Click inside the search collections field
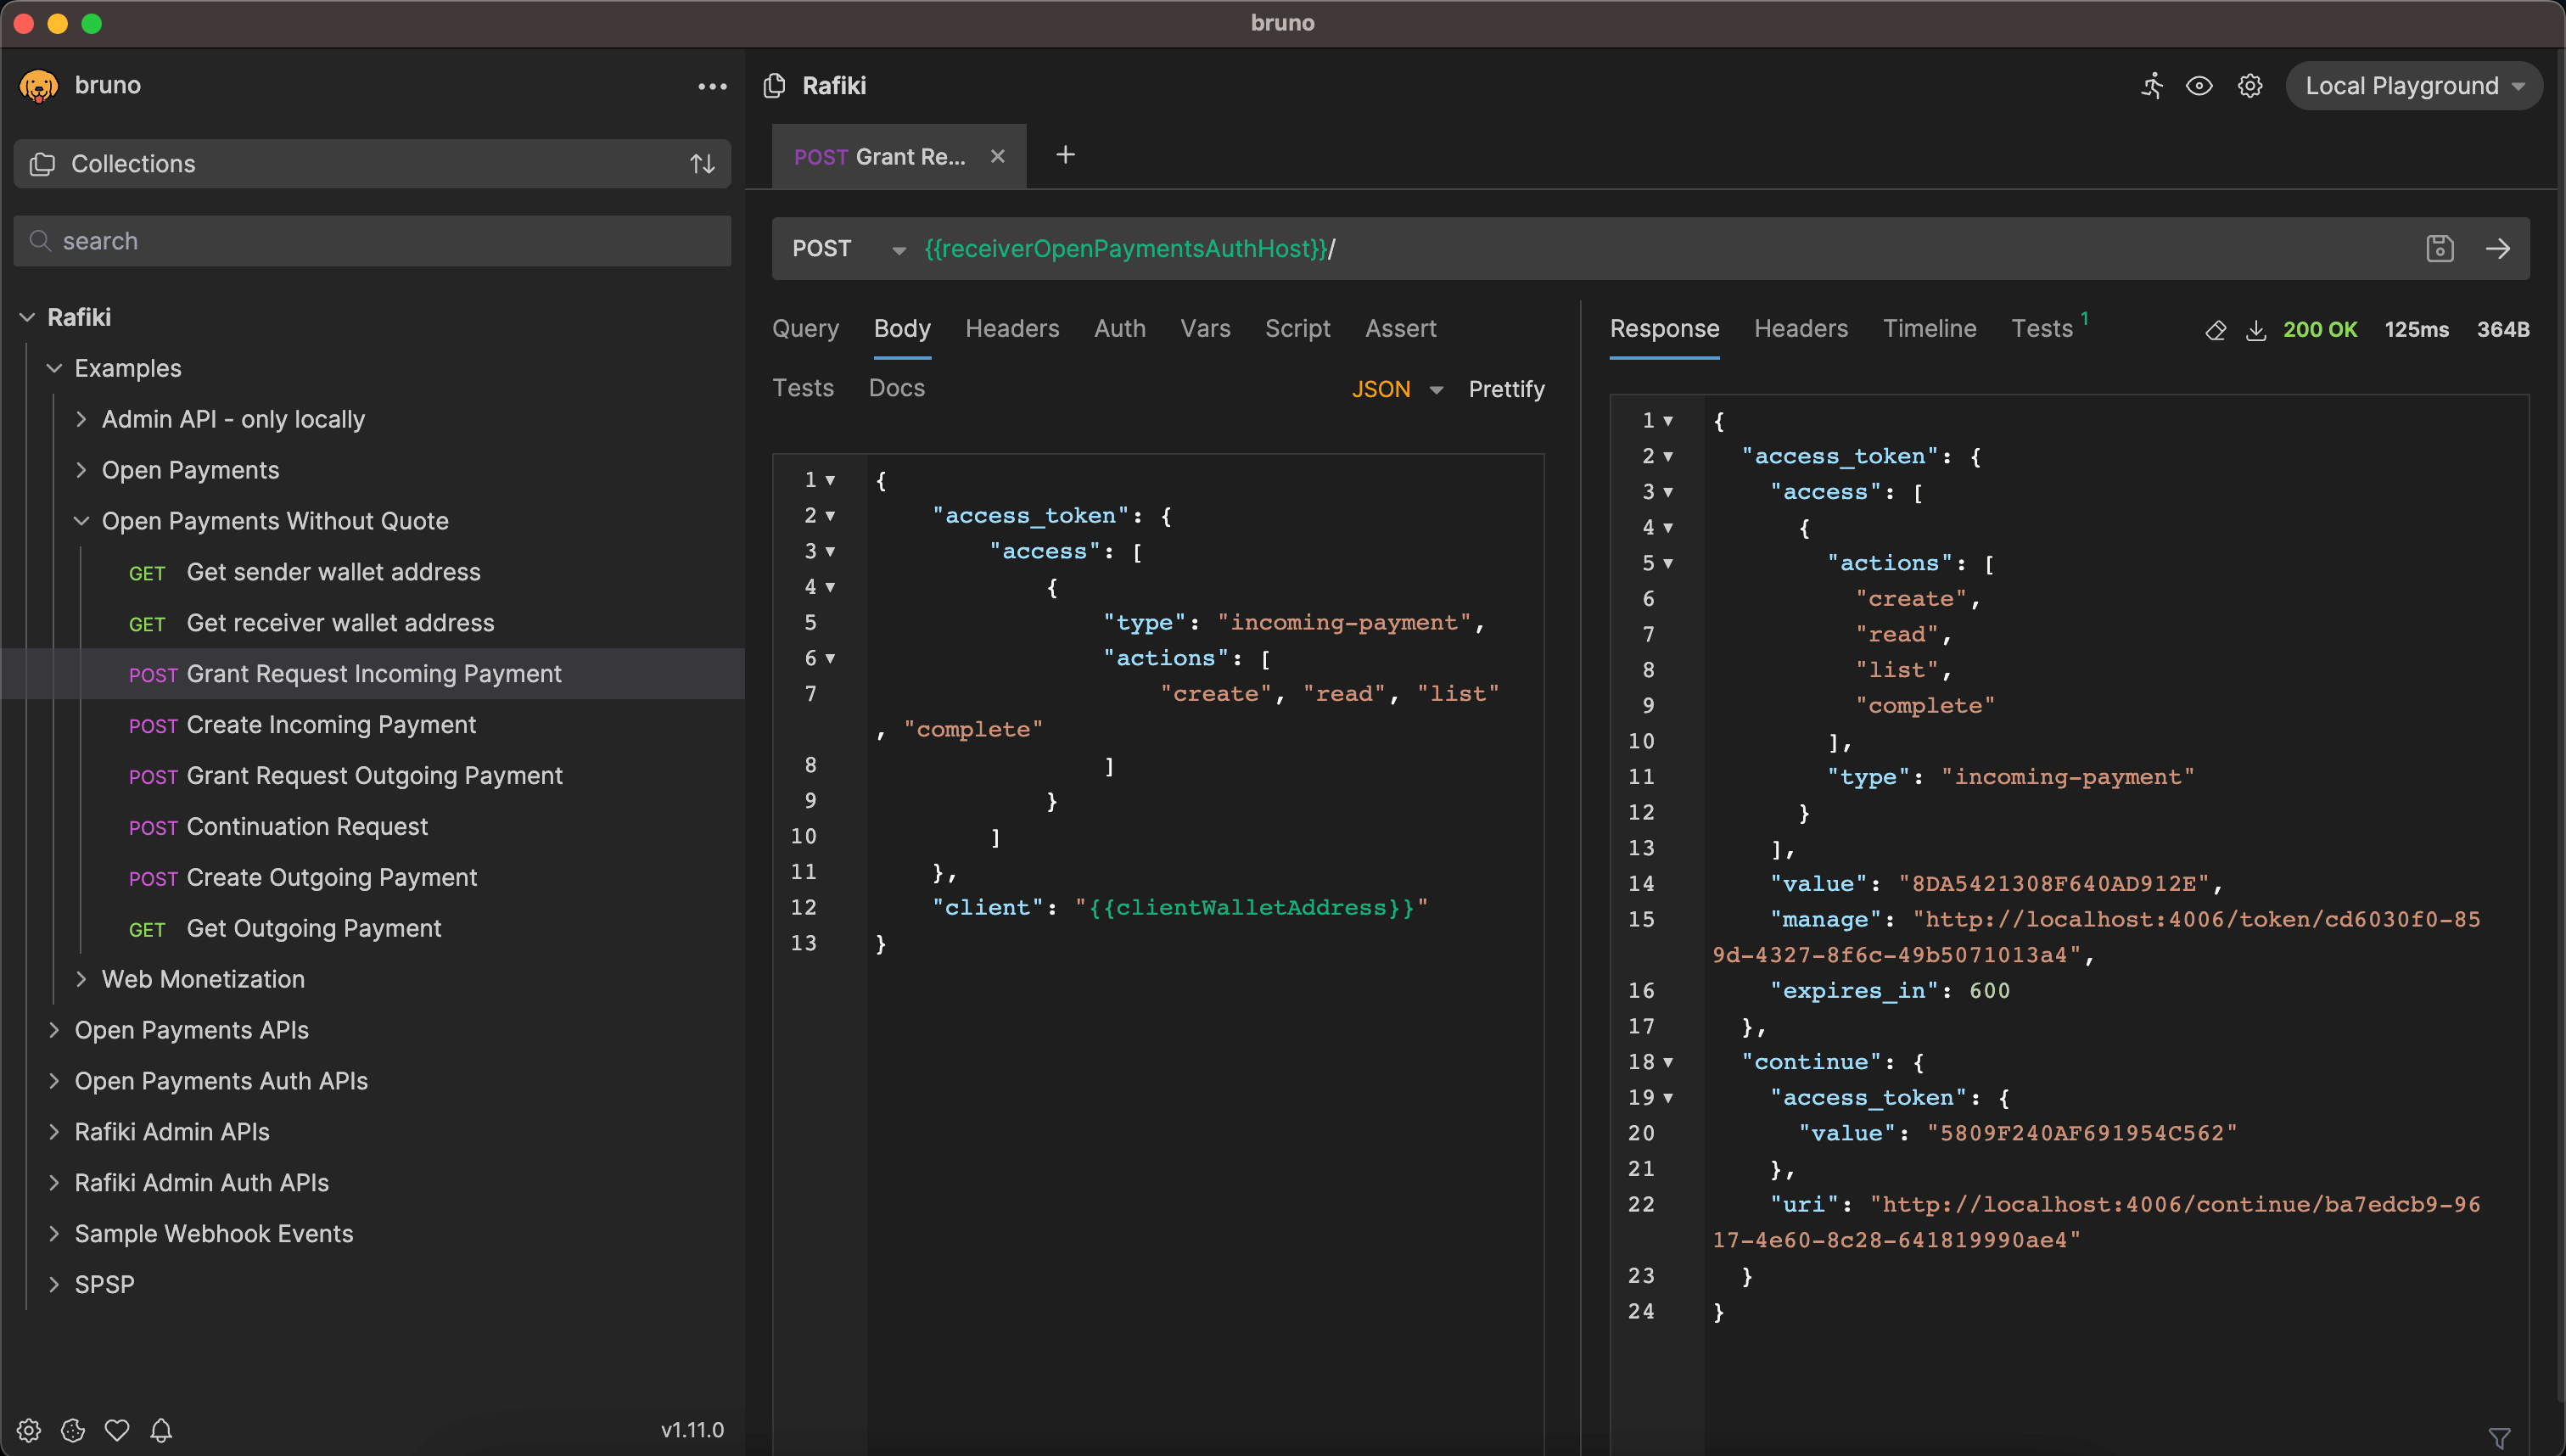Screen dimensions: 2566x1456 click(x=372, y=241)
